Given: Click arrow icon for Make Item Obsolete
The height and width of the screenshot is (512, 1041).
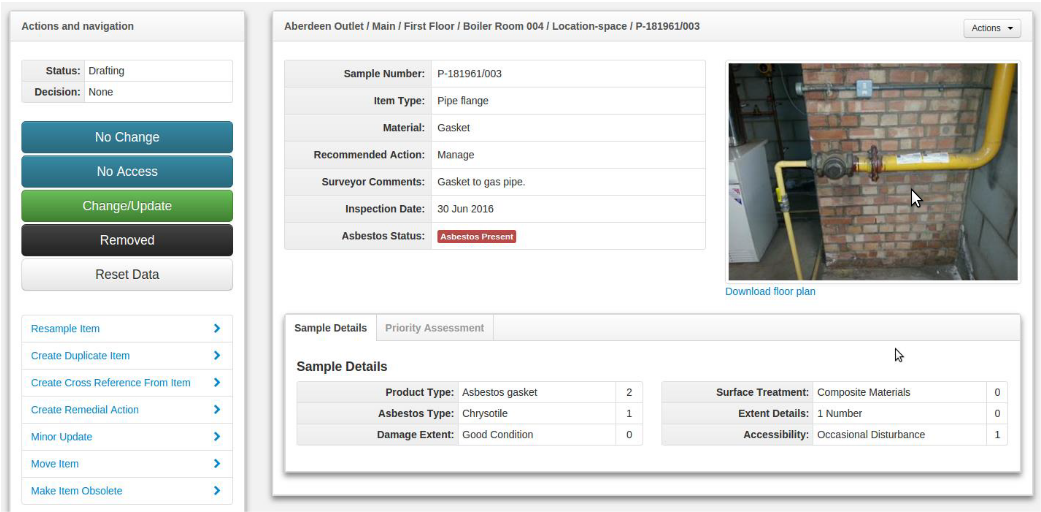Looking at the screenshot, I should (x=216, y=490).
